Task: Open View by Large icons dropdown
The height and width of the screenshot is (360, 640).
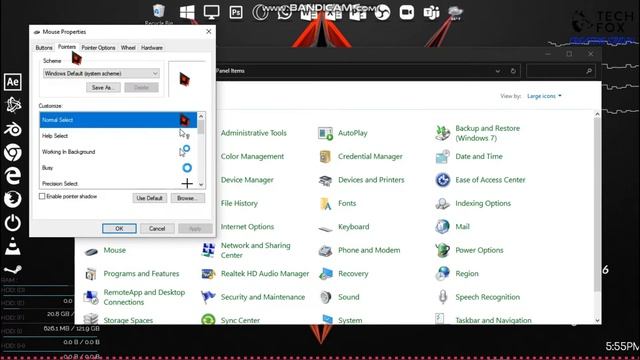Action: pos(544,96)
